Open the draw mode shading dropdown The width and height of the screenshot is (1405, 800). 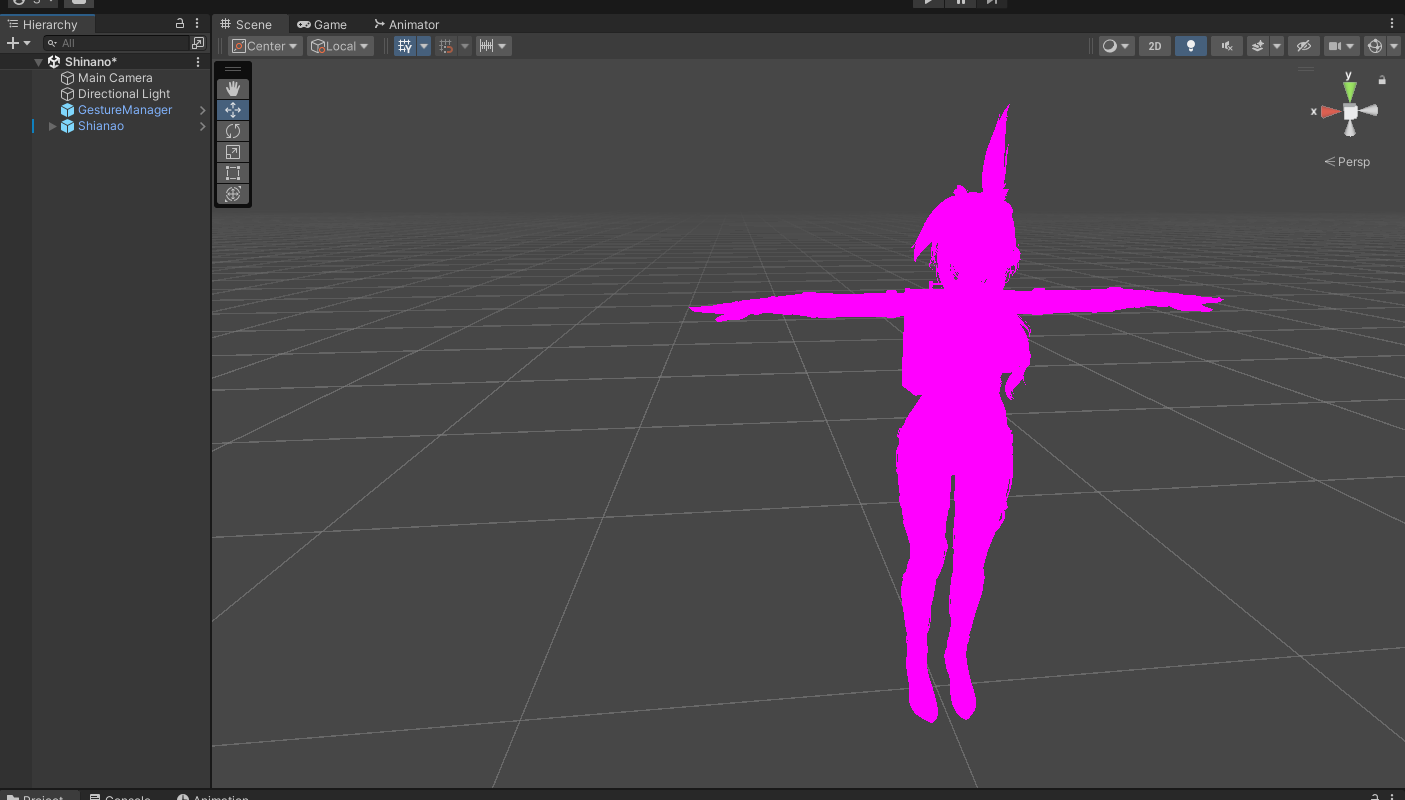[1116, 46]
